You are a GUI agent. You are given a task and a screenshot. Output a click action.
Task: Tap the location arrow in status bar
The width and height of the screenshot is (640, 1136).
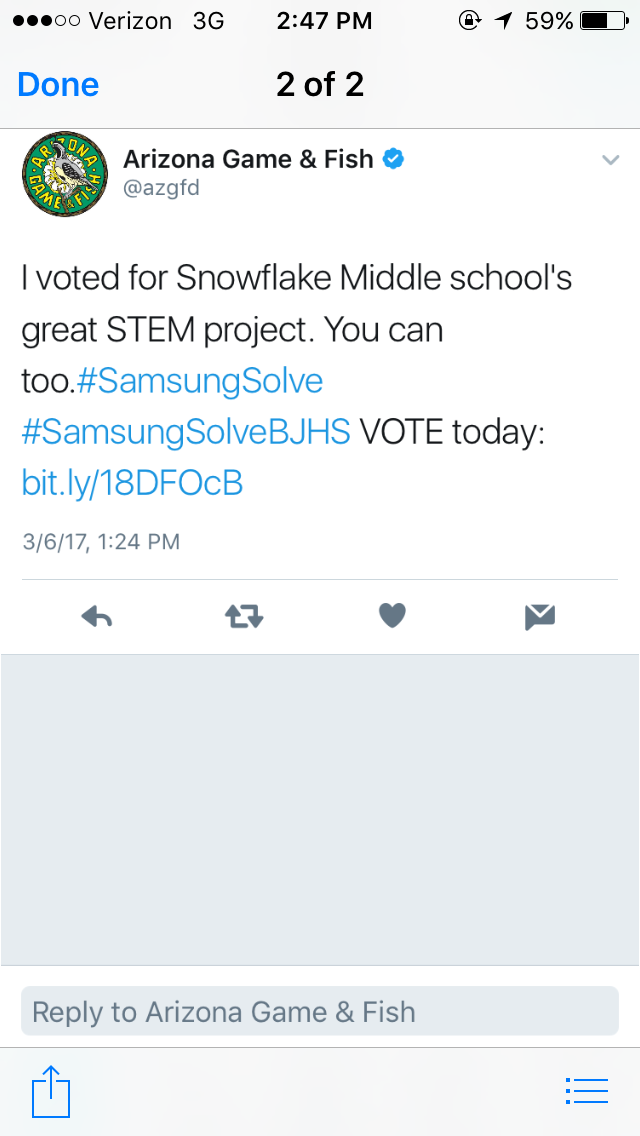(504, 21)
